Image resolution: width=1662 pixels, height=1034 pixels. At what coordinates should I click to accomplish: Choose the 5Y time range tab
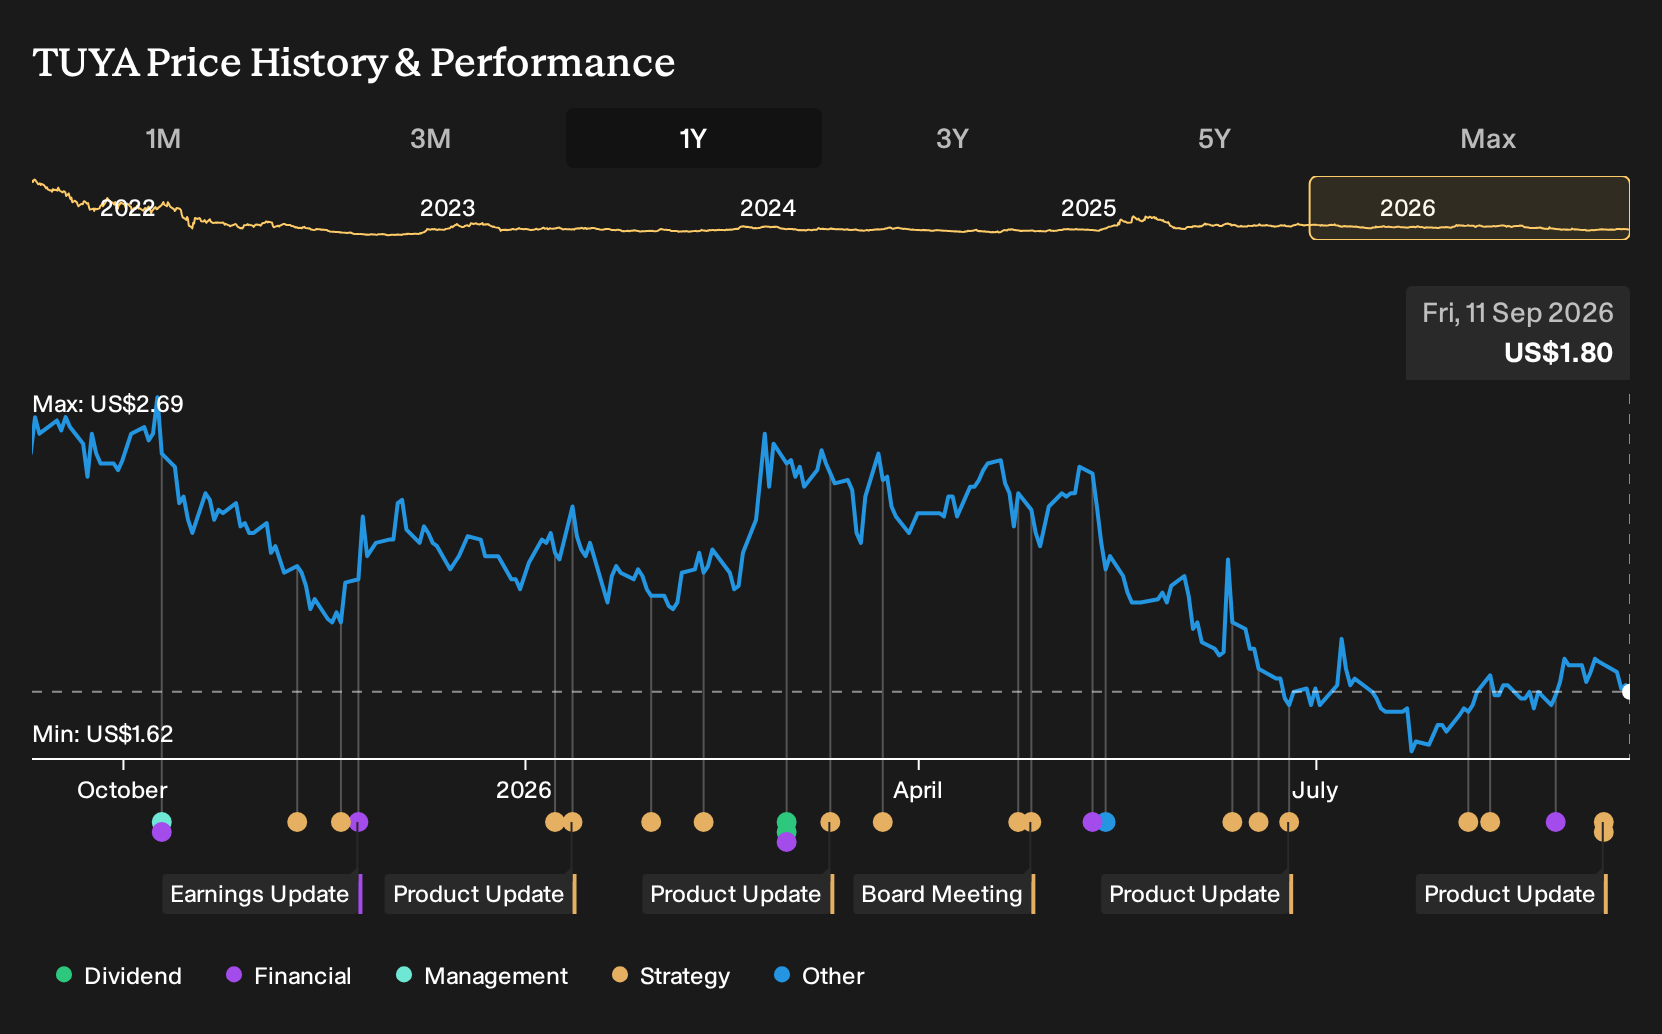[1214, 138]
